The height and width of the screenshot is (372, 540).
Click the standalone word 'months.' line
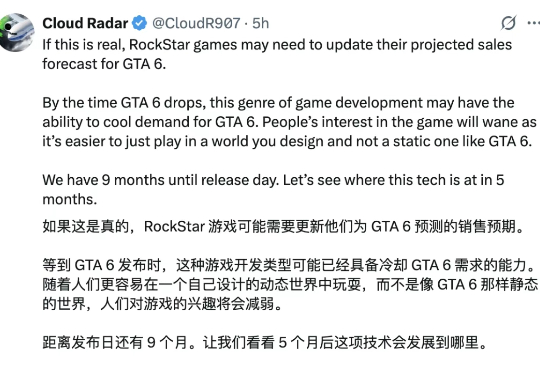[x=70, y=199]
